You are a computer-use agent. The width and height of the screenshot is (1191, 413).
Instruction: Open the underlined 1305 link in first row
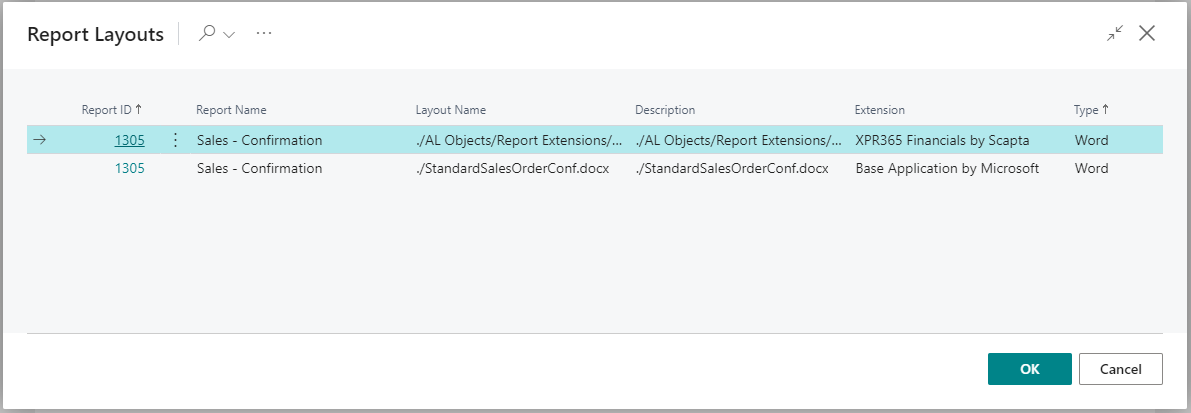pyautogui.click(x=129, y=140)
